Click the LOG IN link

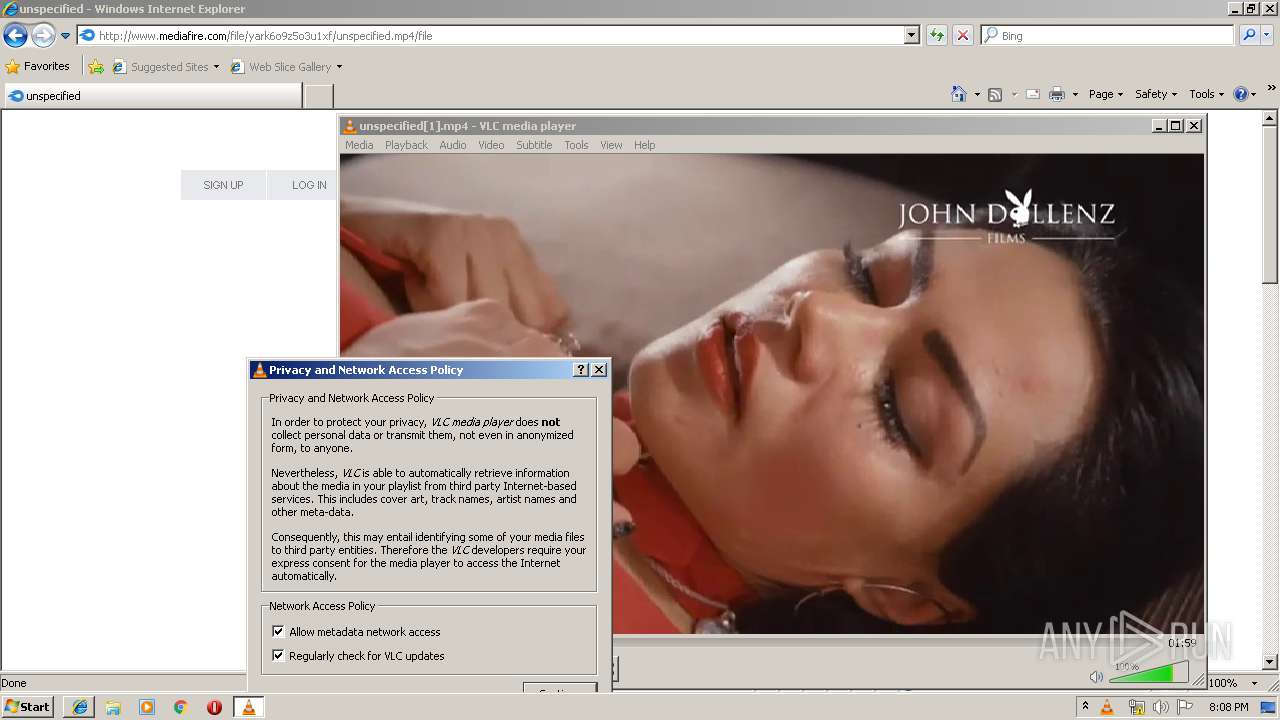(309, 185)
